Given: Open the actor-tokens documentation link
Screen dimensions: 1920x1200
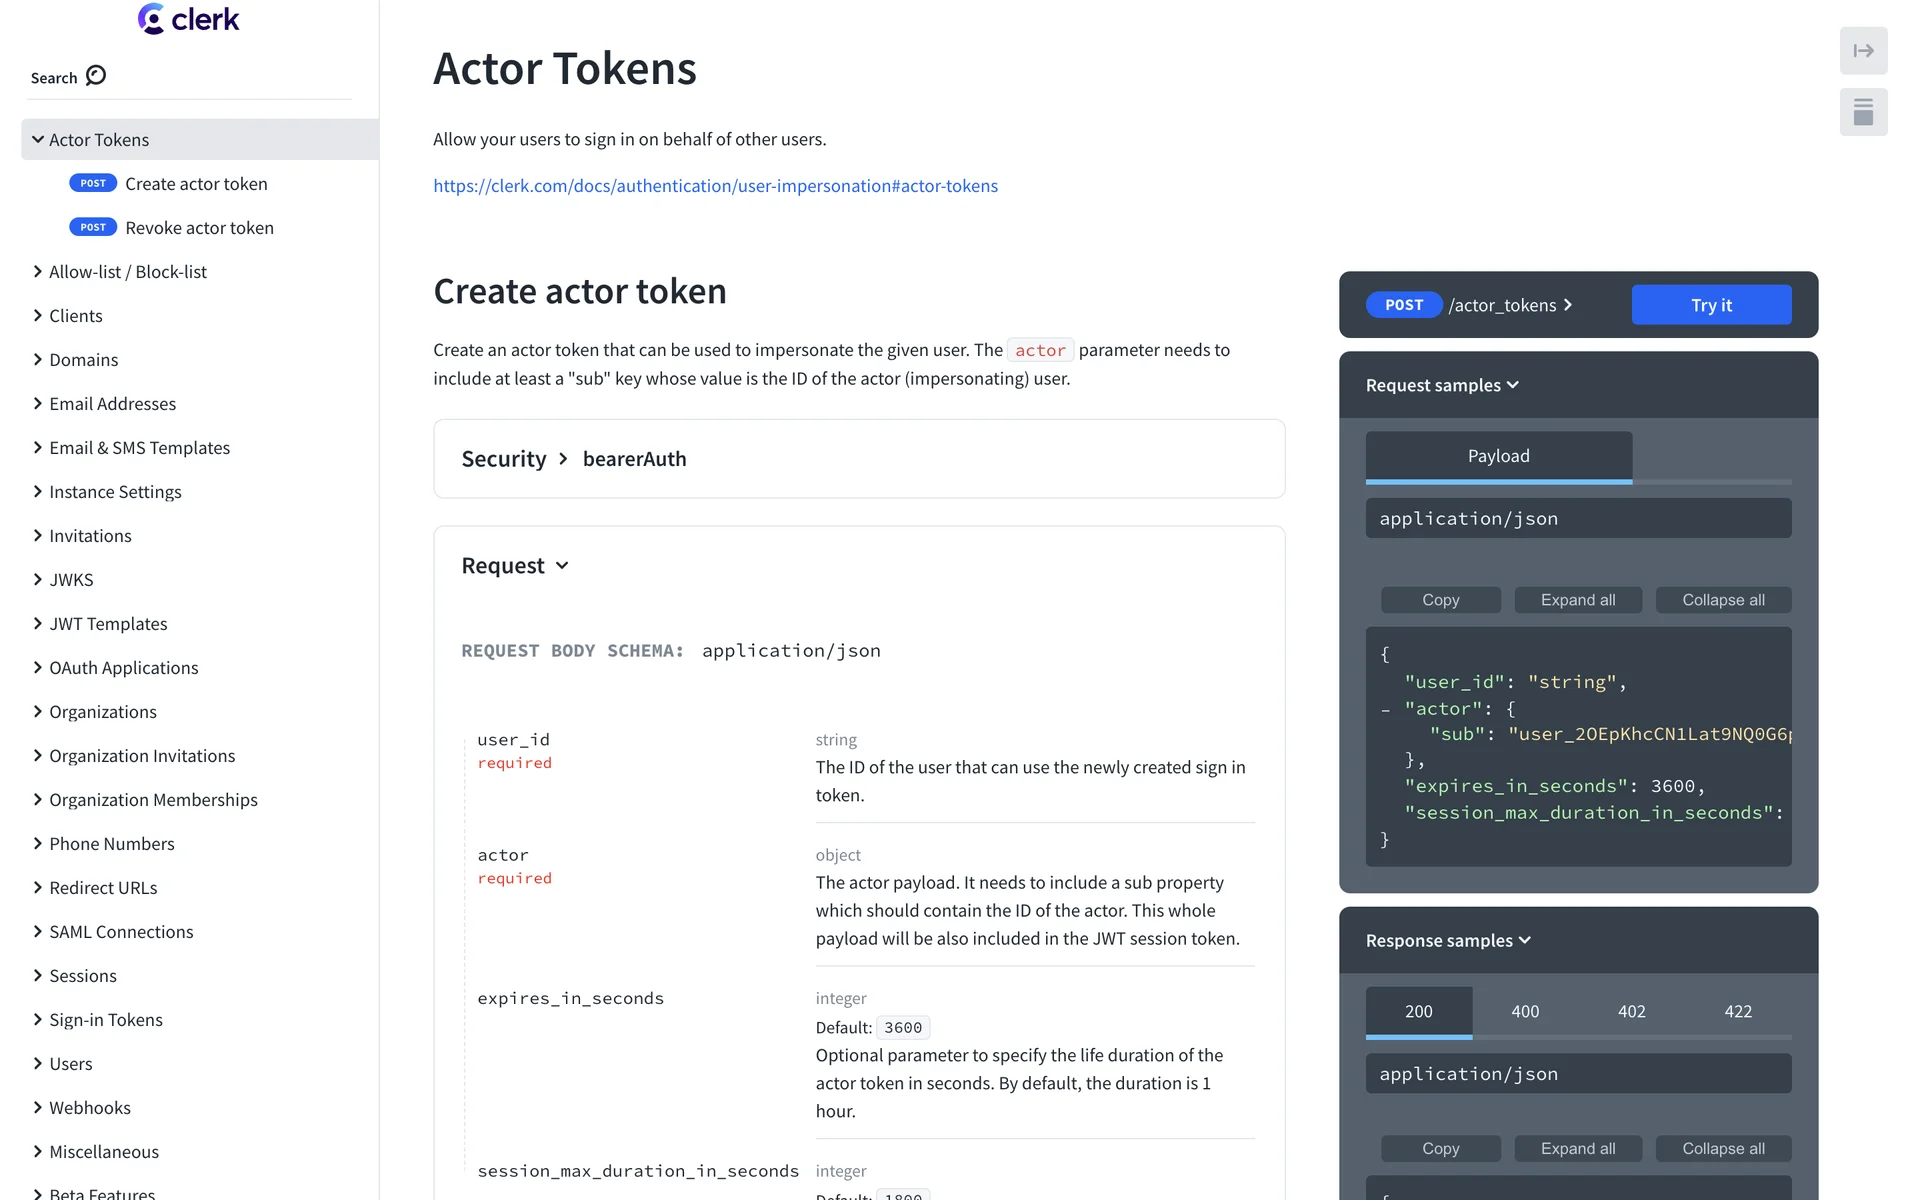Looking at the screenshot, I should tap(715, 186).
